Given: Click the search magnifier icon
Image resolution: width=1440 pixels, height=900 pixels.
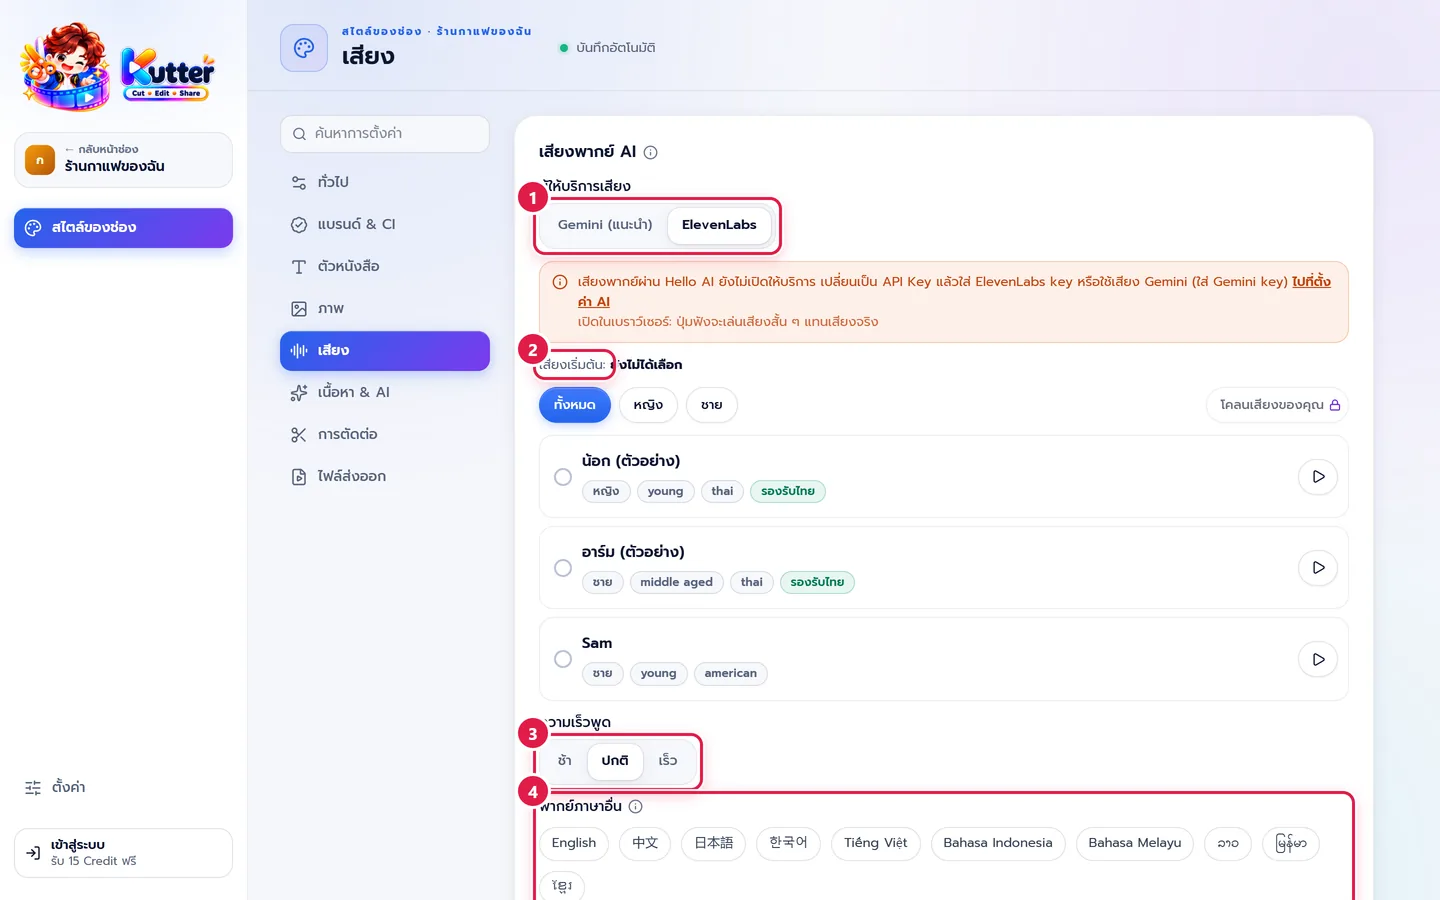Looking at the screenshot, I should point(299,134).
